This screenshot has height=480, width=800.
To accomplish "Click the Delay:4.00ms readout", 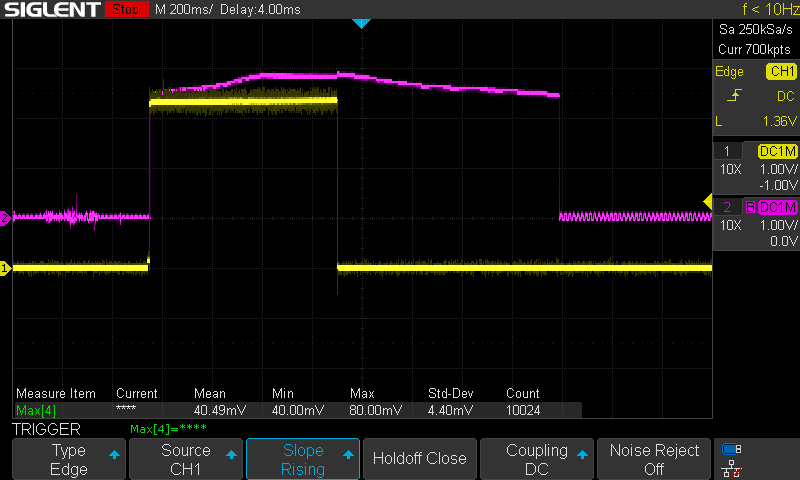I will click(260, 9).
